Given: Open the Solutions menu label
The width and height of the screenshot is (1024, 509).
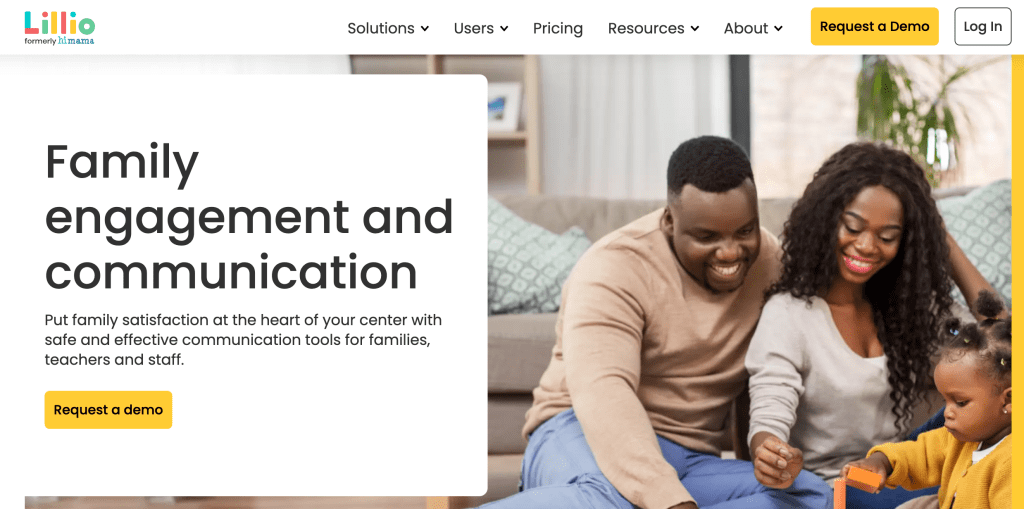Looking at the screenshot, I should click(381, 28).
